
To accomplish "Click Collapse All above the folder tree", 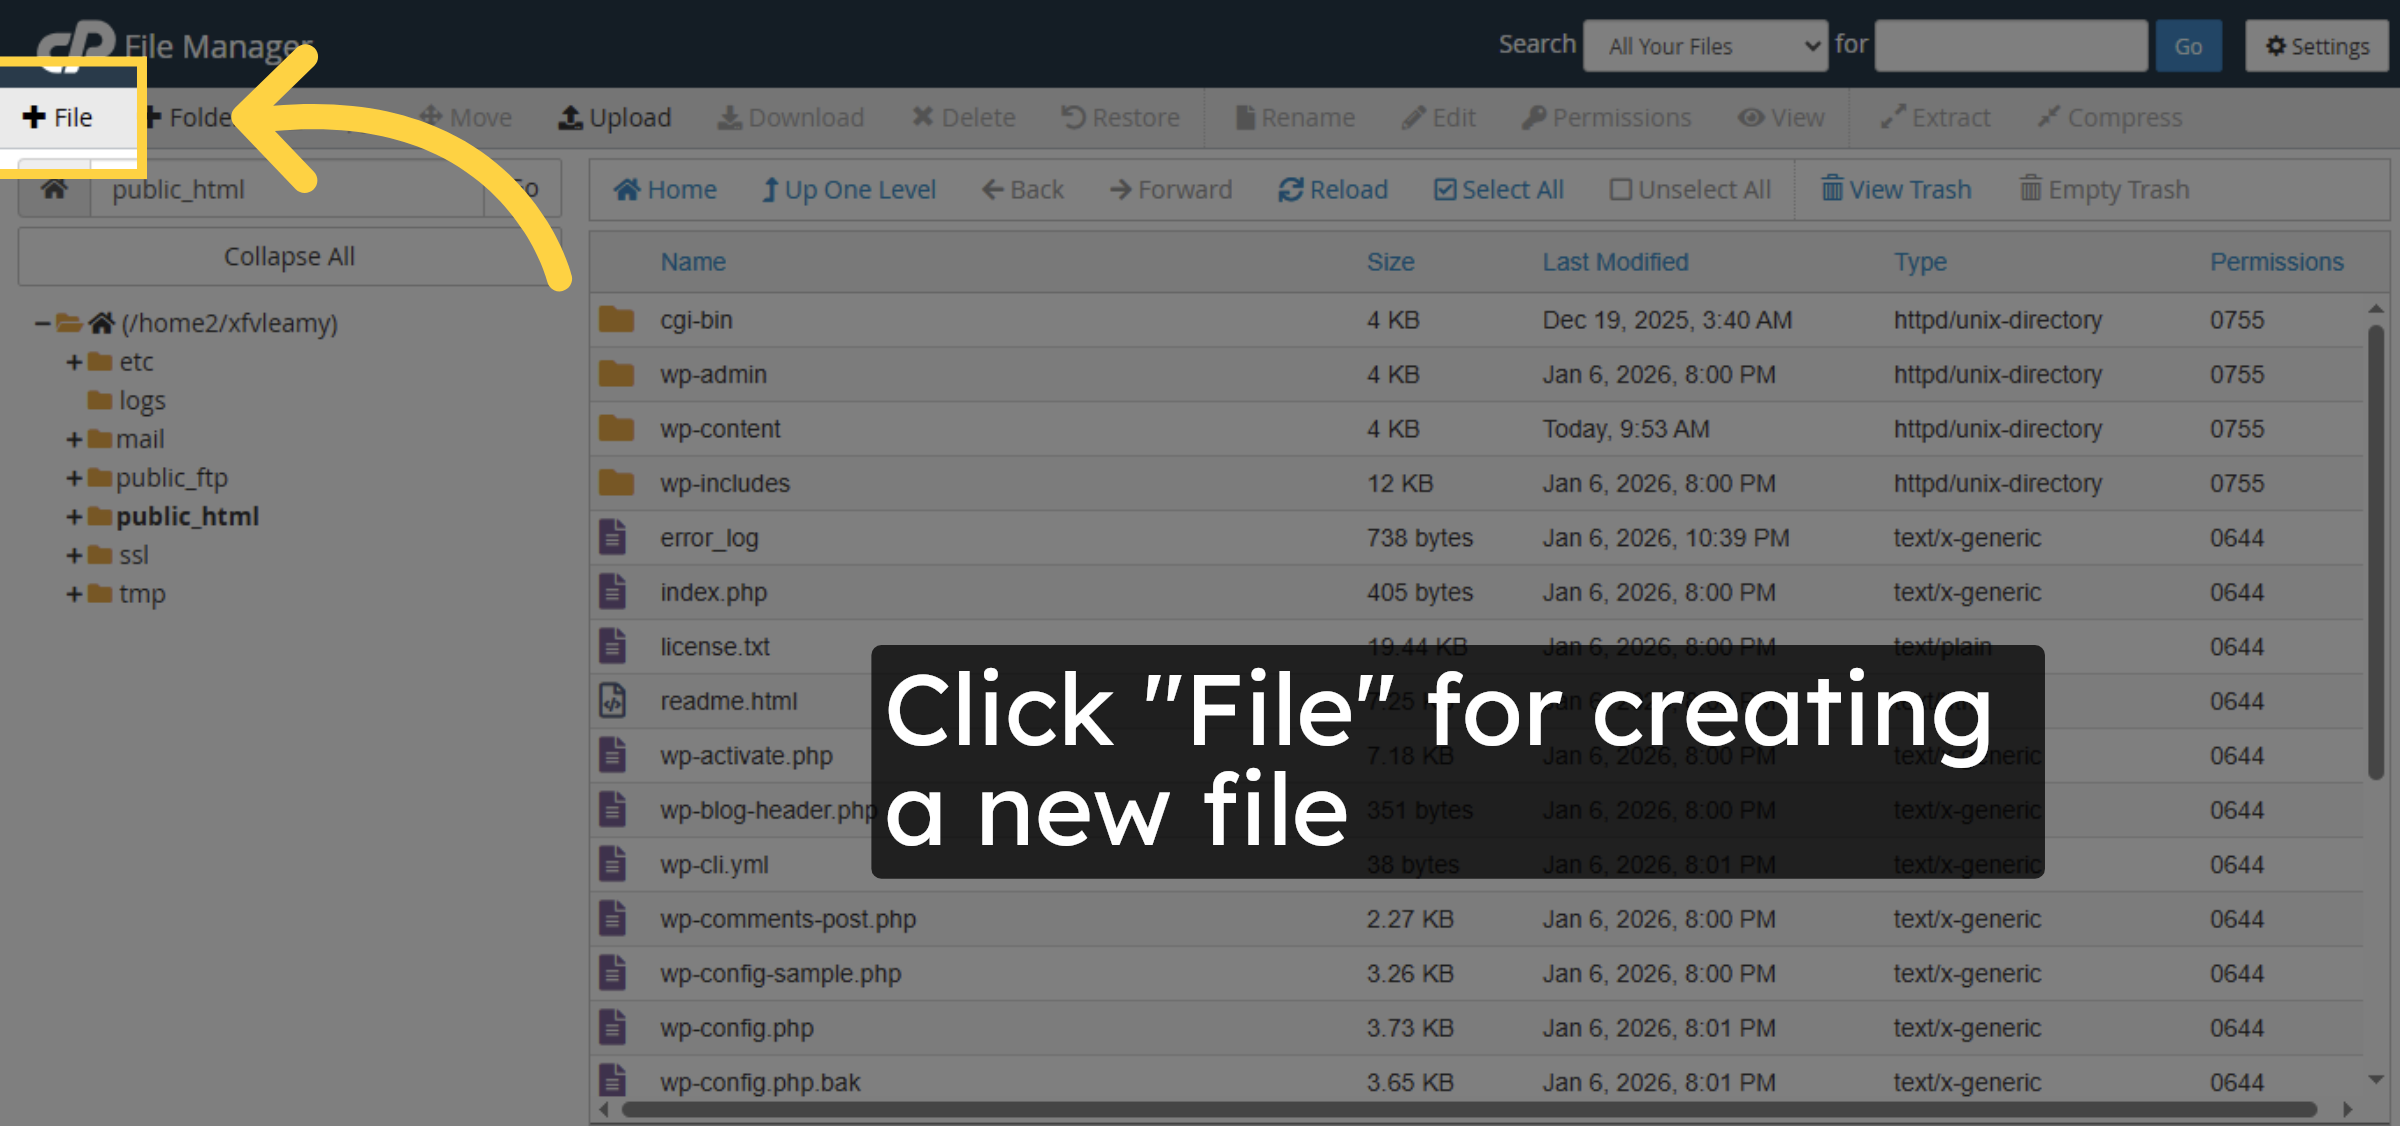I will [x=288, y=256].
